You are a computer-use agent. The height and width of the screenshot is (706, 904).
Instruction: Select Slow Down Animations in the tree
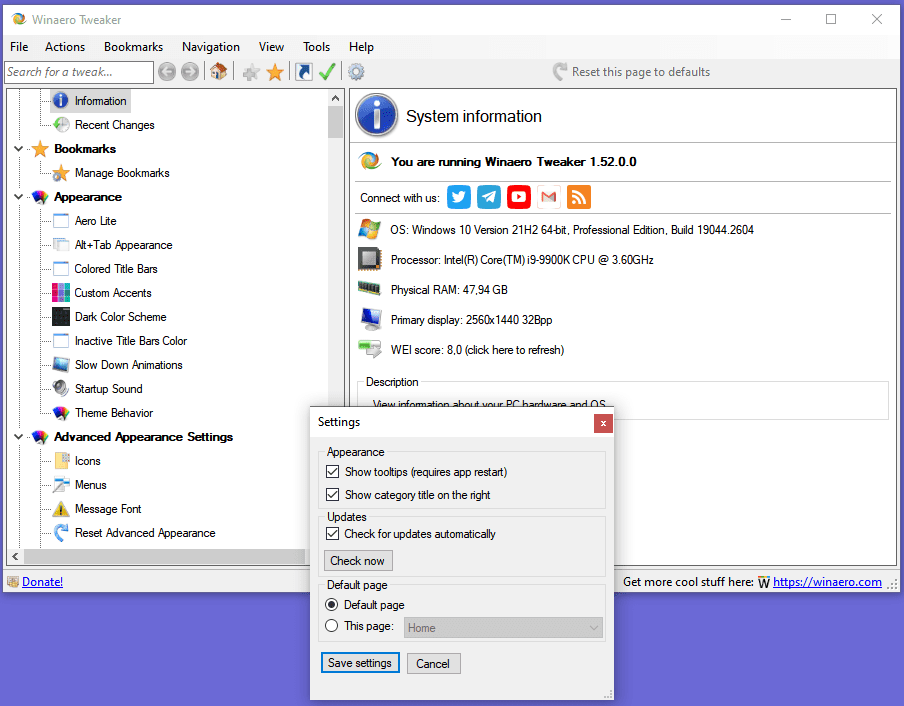129,365
